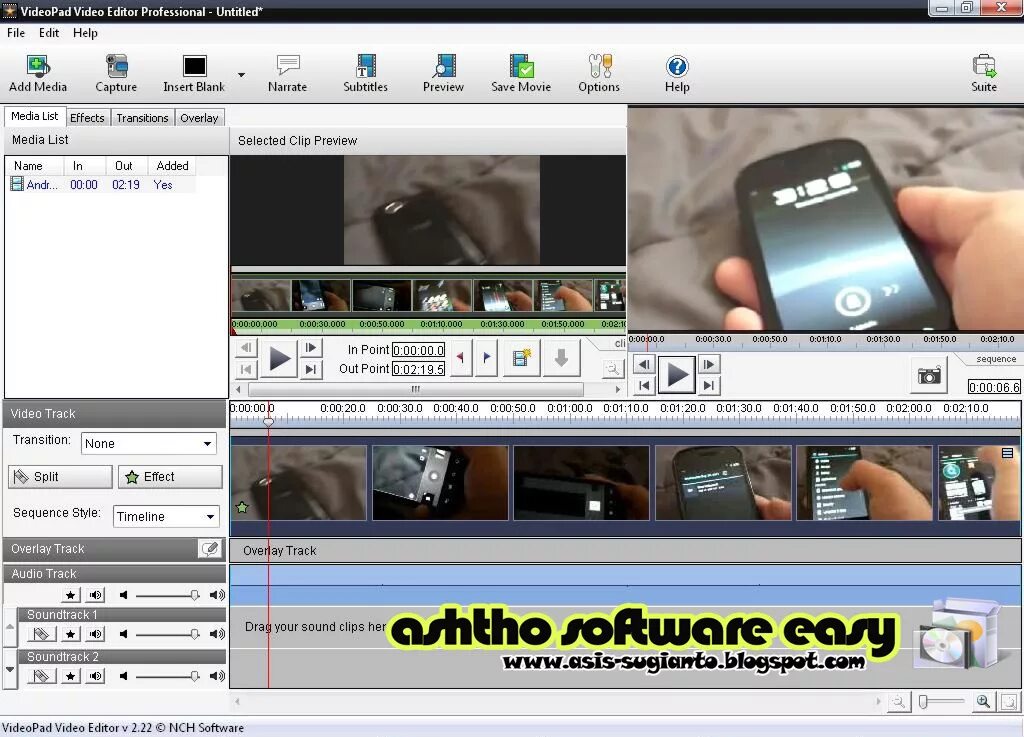Click the Split button
Screen dimensions: 1024x737
tap(60, 477)
